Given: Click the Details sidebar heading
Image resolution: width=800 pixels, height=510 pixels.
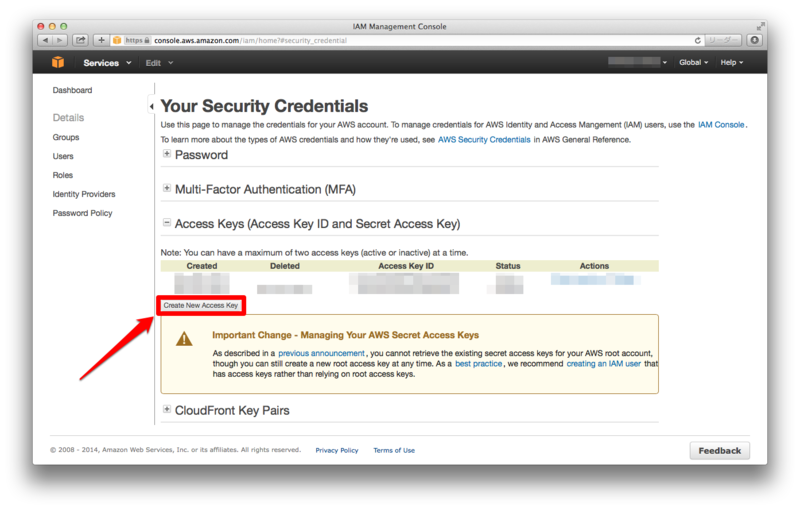Looking at the screenshot, I should click(x=68, y=118).
